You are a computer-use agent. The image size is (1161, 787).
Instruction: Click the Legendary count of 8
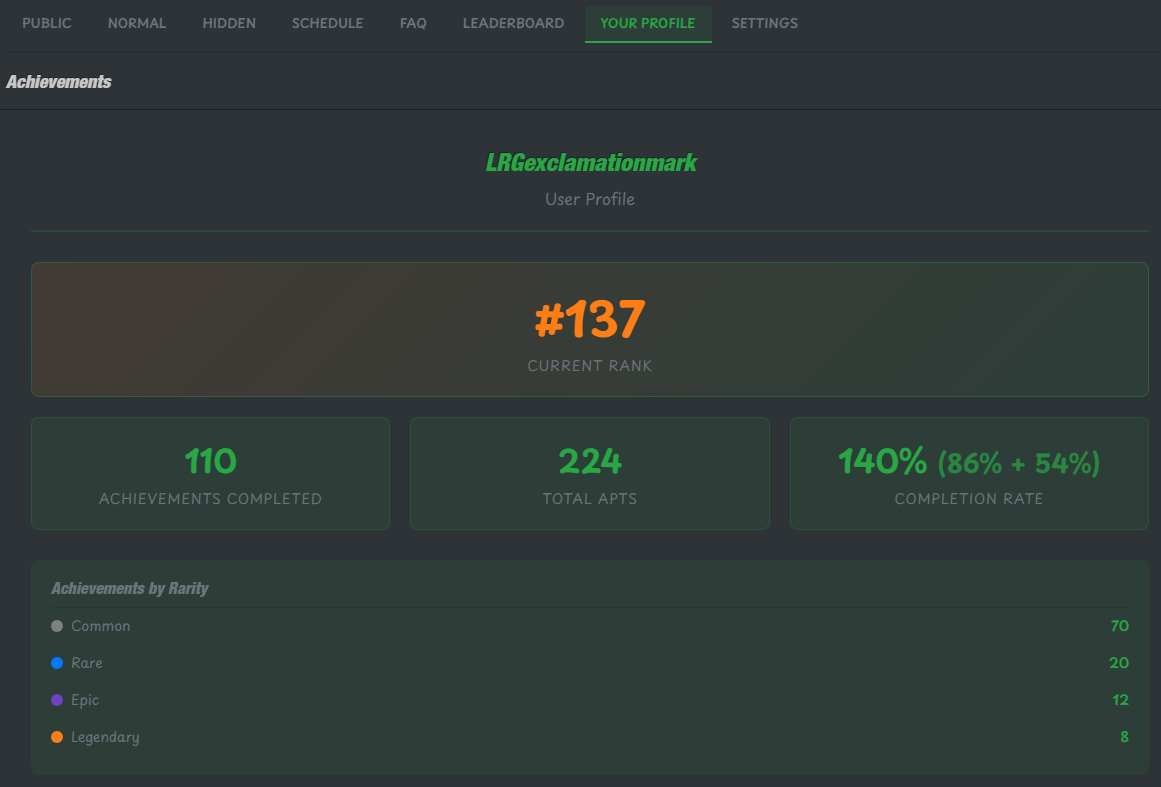[1125, 737]
